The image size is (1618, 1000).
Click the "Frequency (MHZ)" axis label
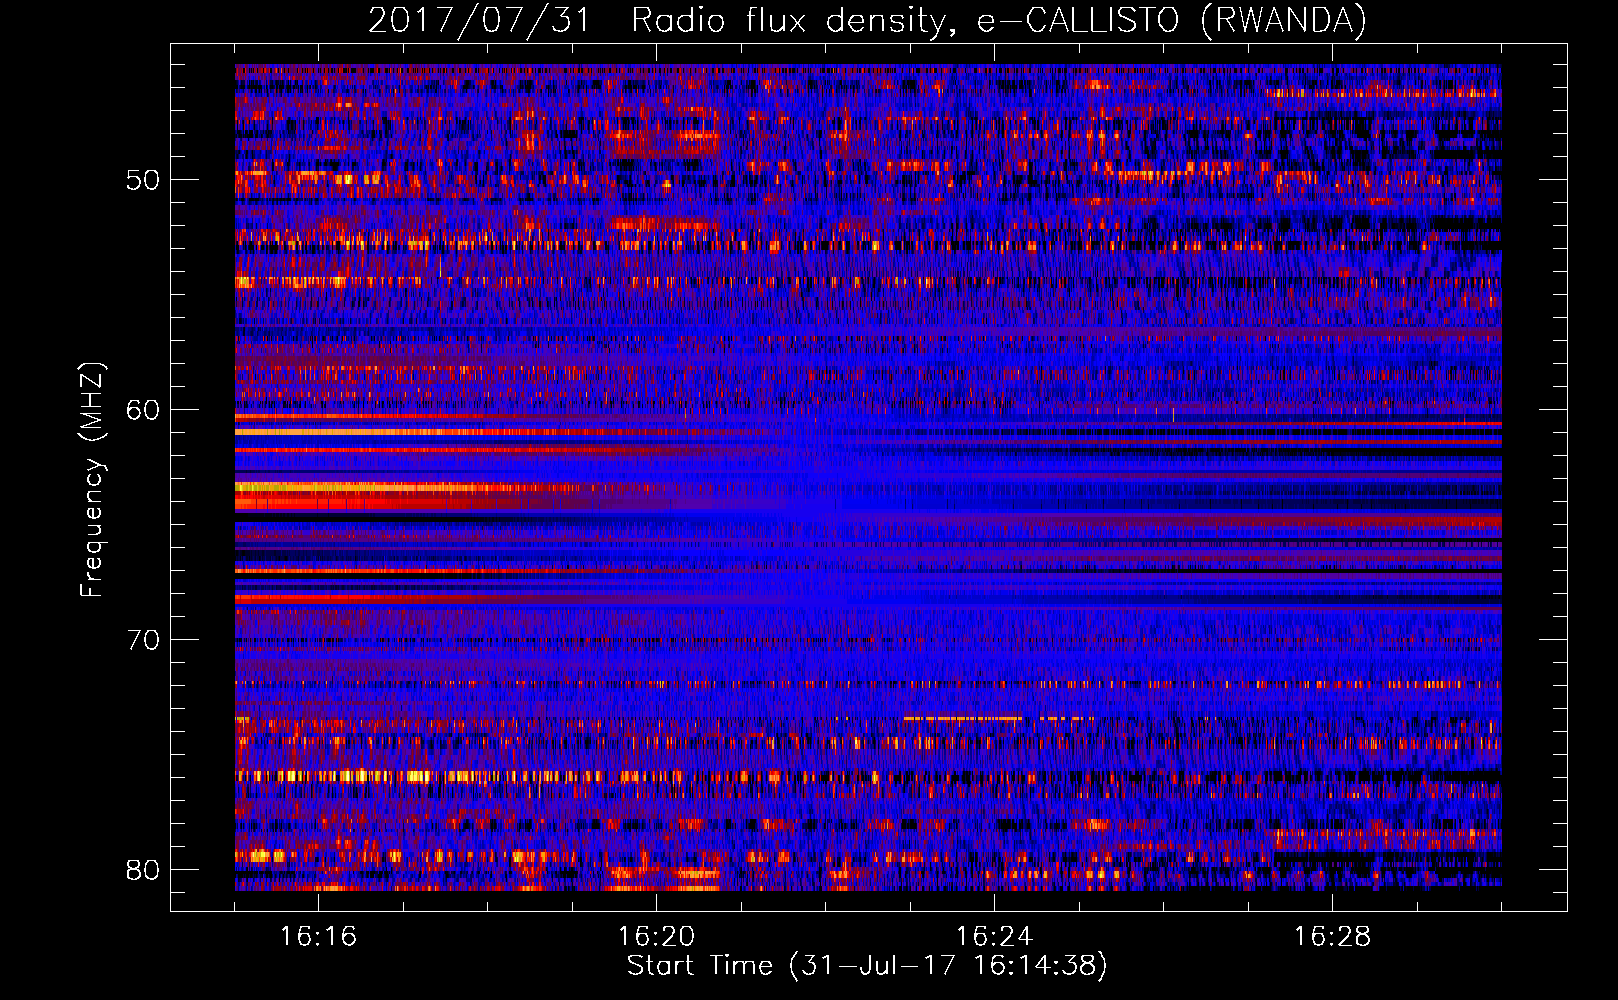tap(92, 479)
